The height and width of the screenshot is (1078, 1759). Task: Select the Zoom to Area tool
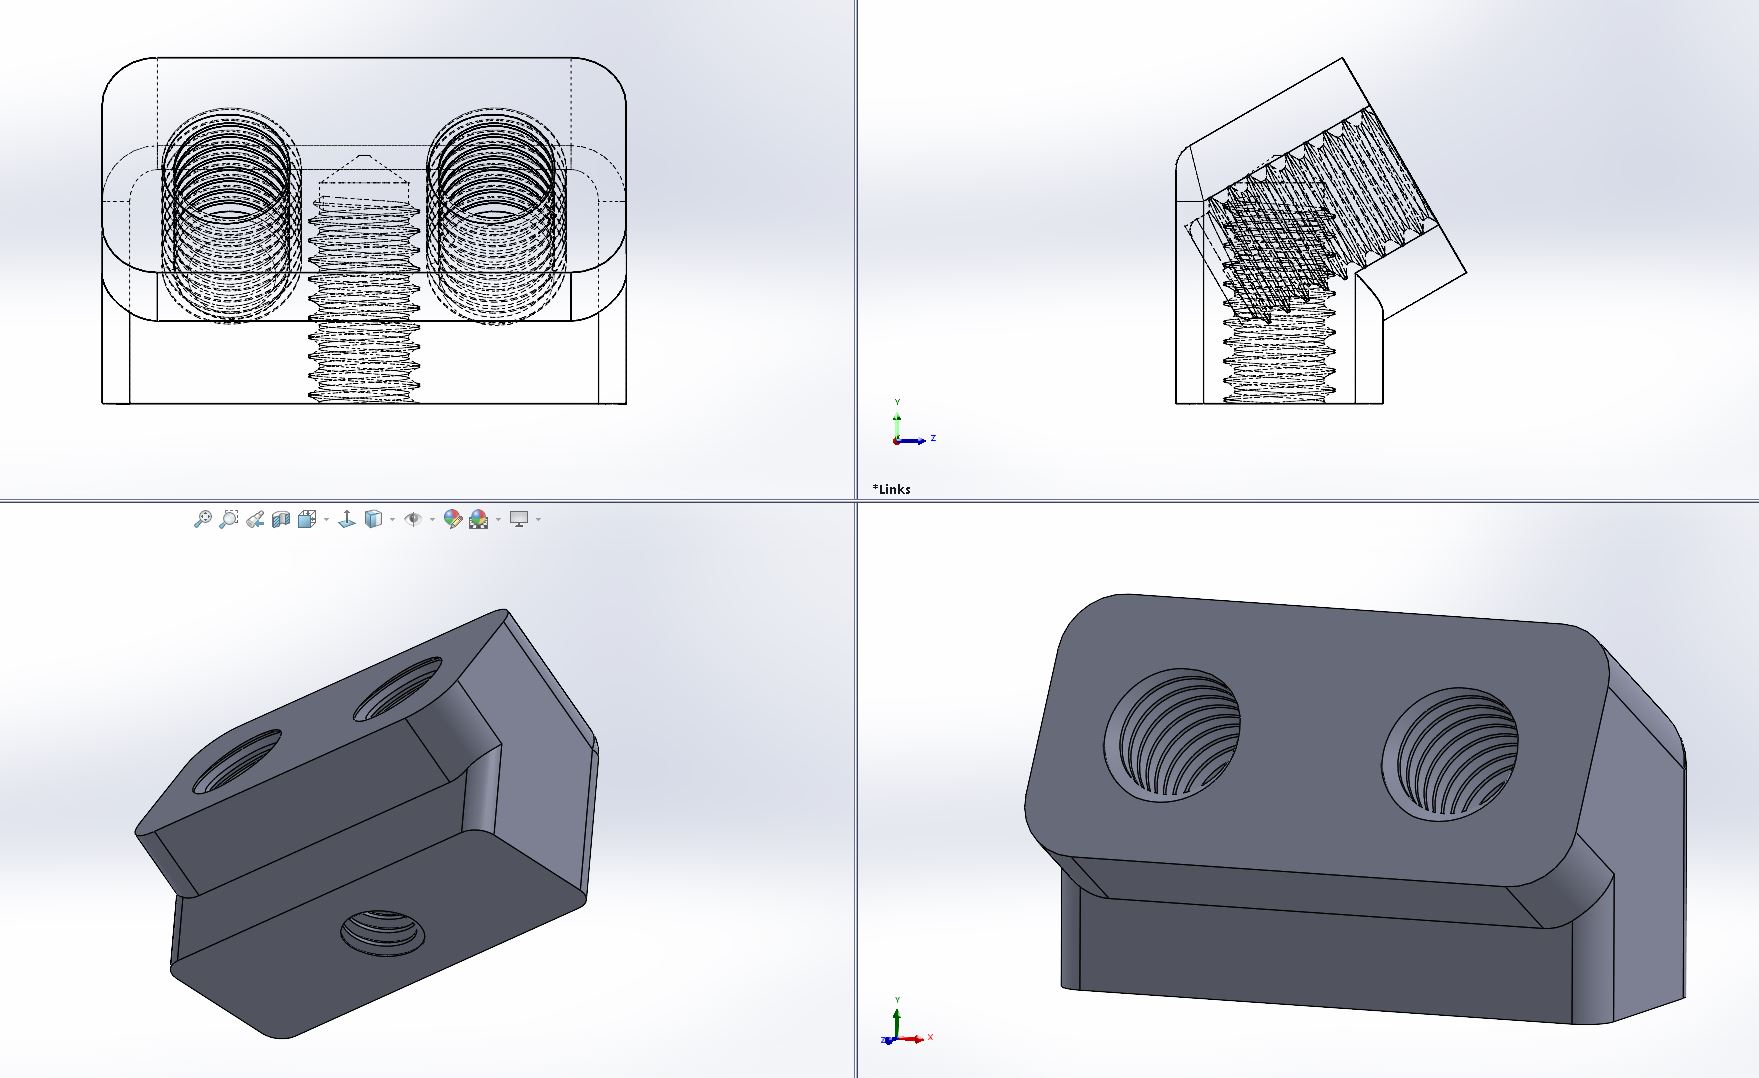(x=229, y=519)
